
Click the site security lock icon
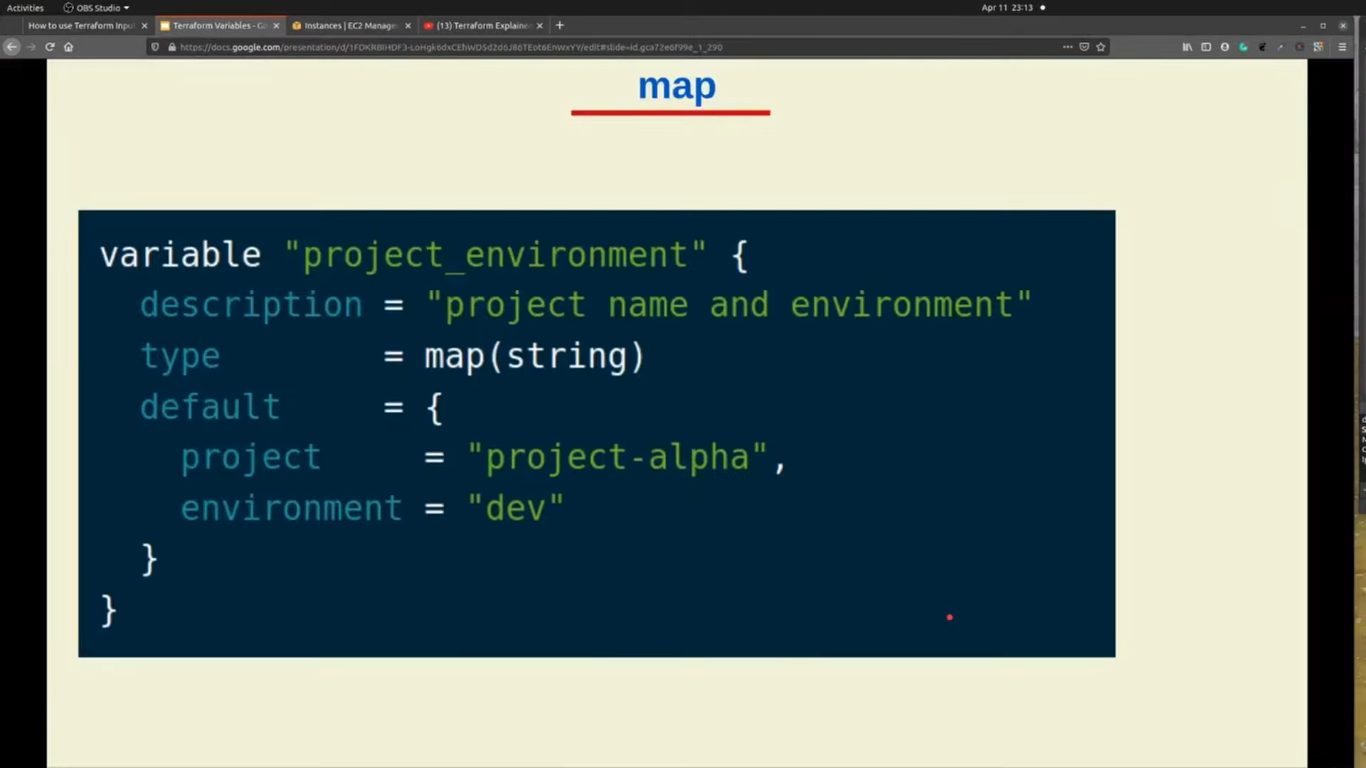[x=172, y=47]
